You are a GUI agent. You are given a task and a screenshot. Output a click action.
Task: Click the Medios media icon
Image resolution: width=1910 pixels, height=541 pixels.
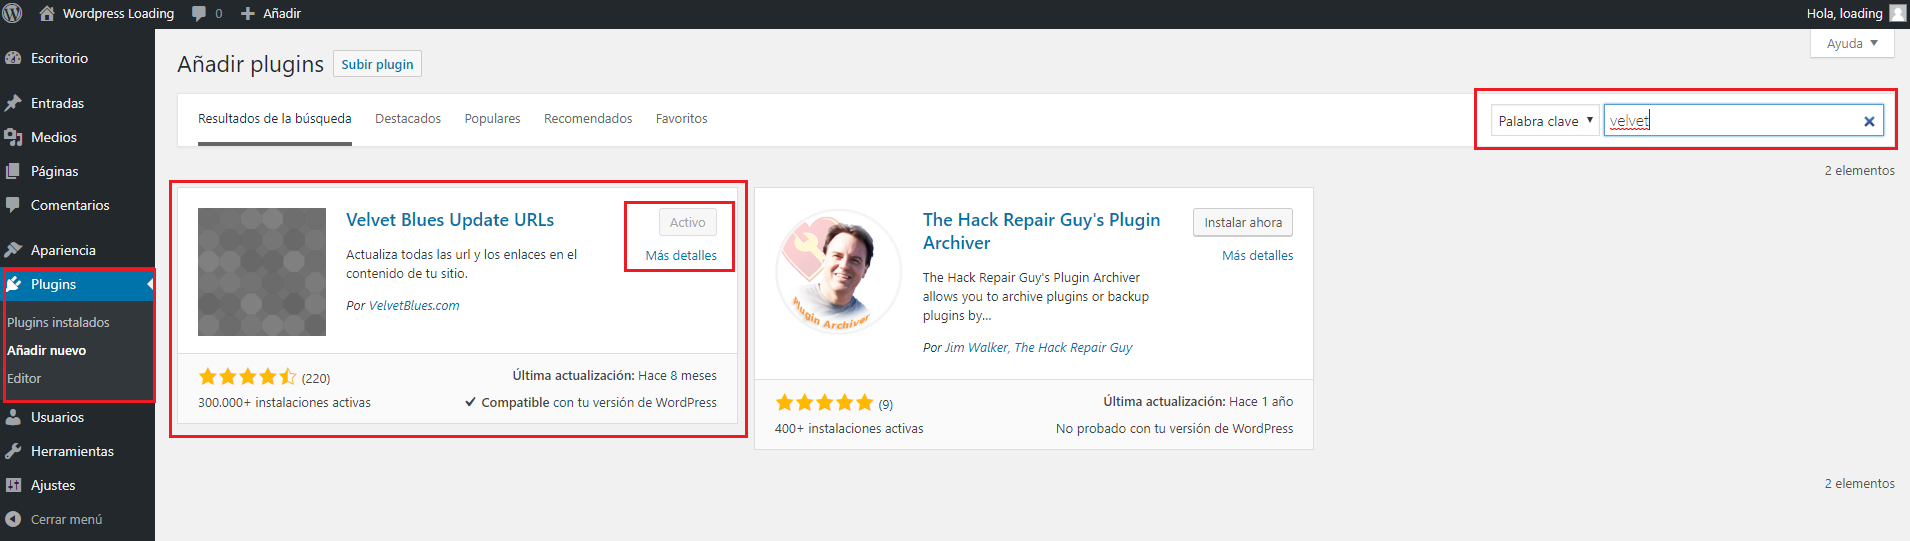click(x=14, y=137)
